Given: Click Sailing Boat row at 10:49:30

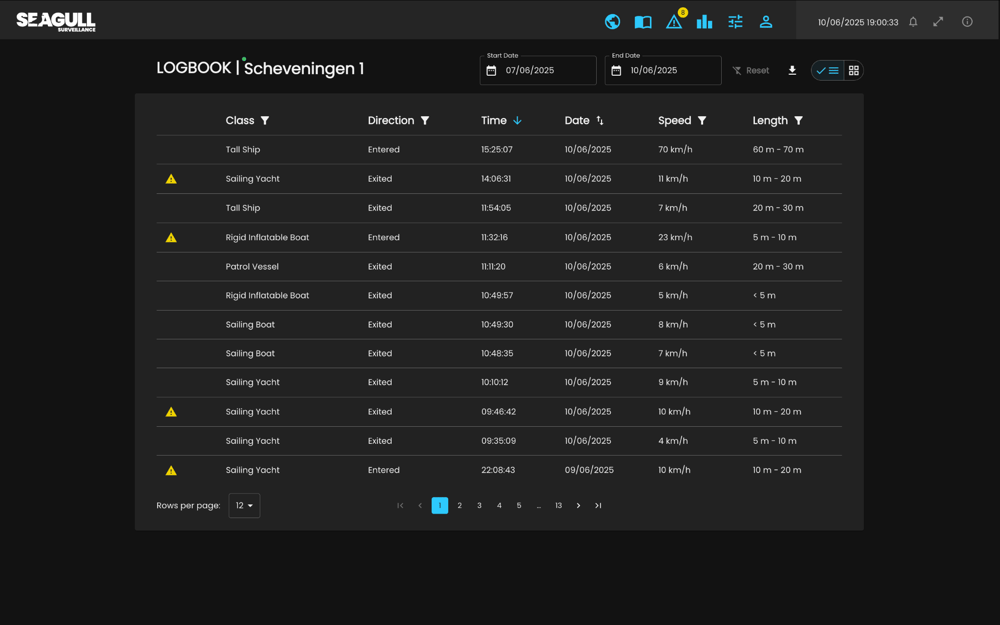Looking at the screenshot, I should (499, 325).
